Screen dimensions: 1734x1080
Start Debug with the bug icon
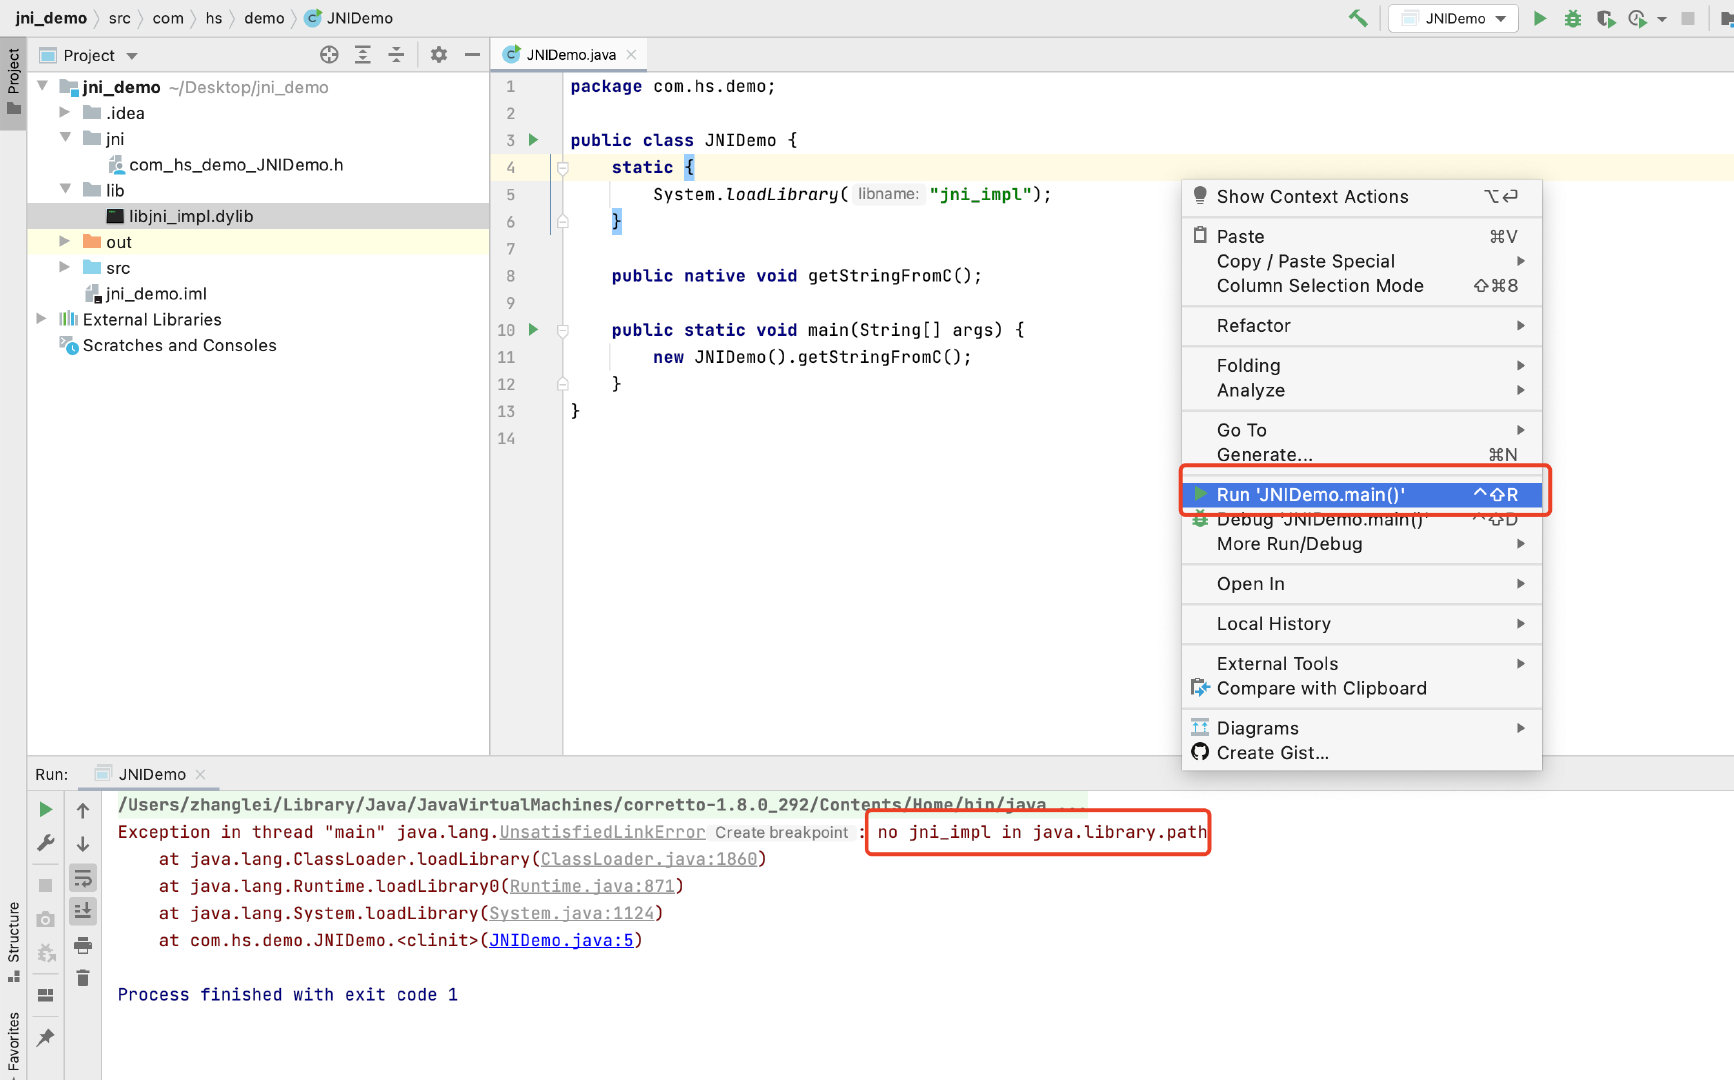tap(1572, 18)
